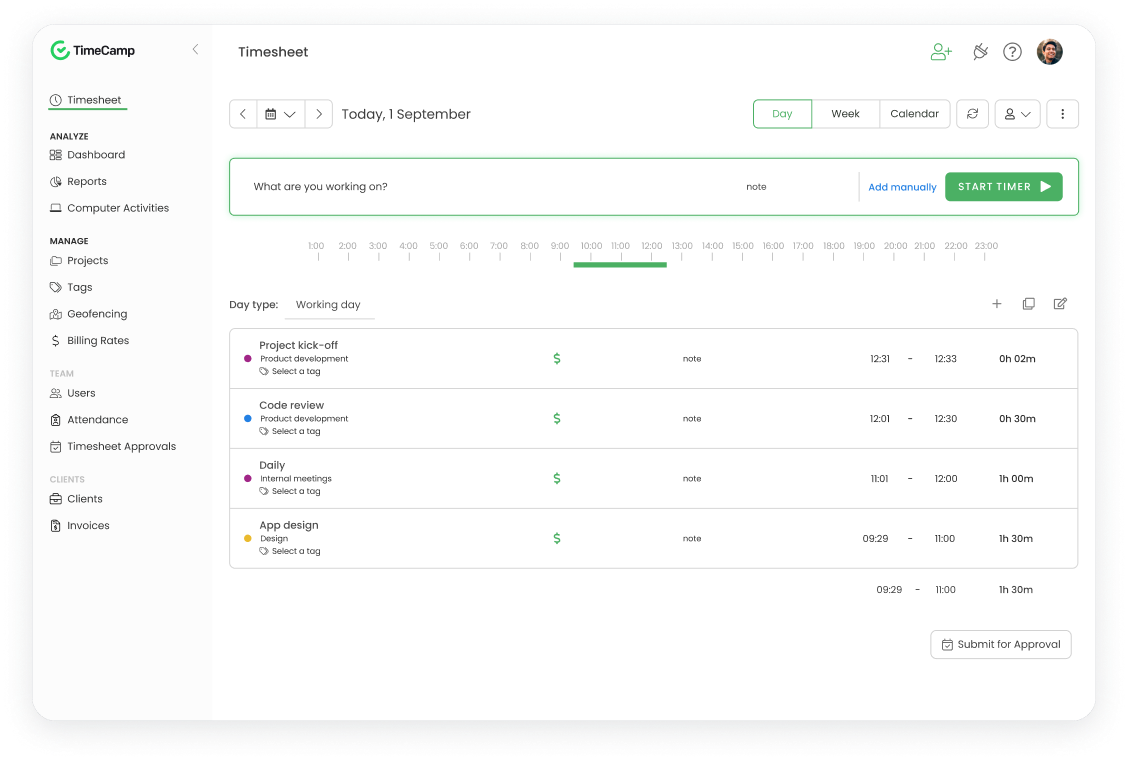The width and height of the screenshot is (1128, 761).
Task: Select the Dashboard sidebar icon
Action: point(56,154)
